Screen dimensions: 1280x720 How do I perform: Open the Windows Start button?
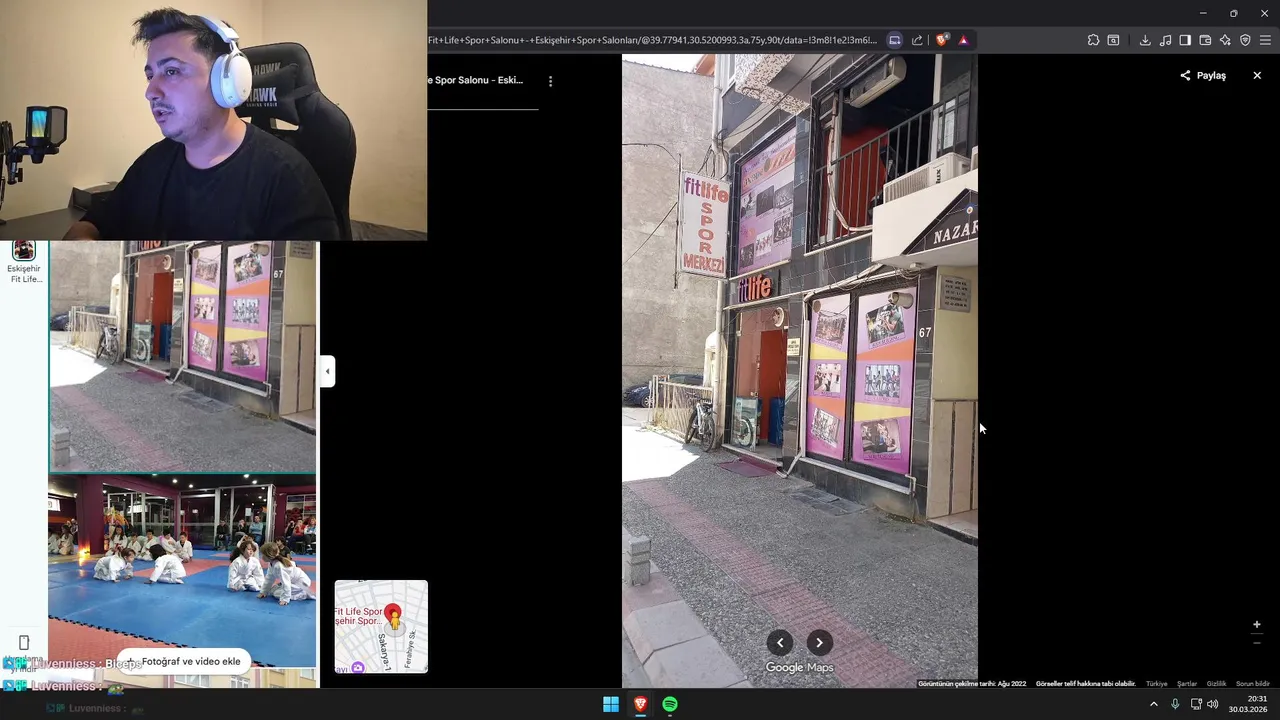611,704
